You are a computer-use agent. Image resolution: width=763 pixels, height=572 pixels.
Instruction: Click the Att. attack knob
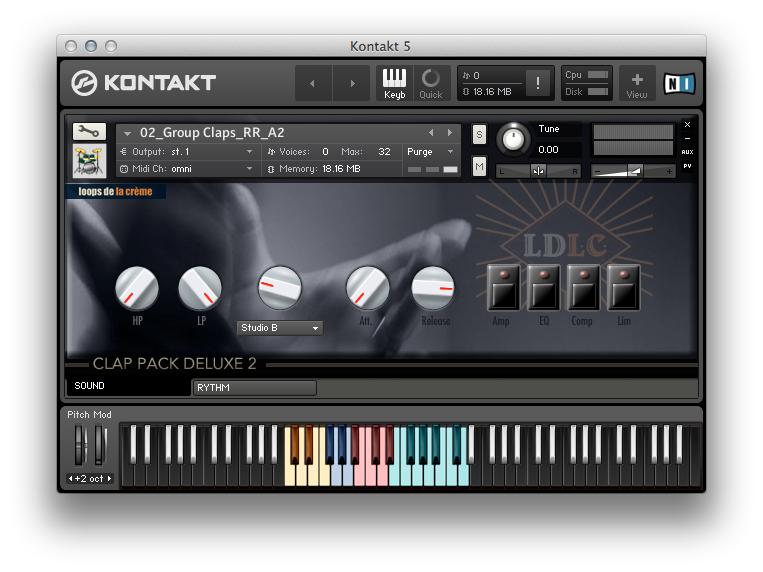[x=367, y=288]
